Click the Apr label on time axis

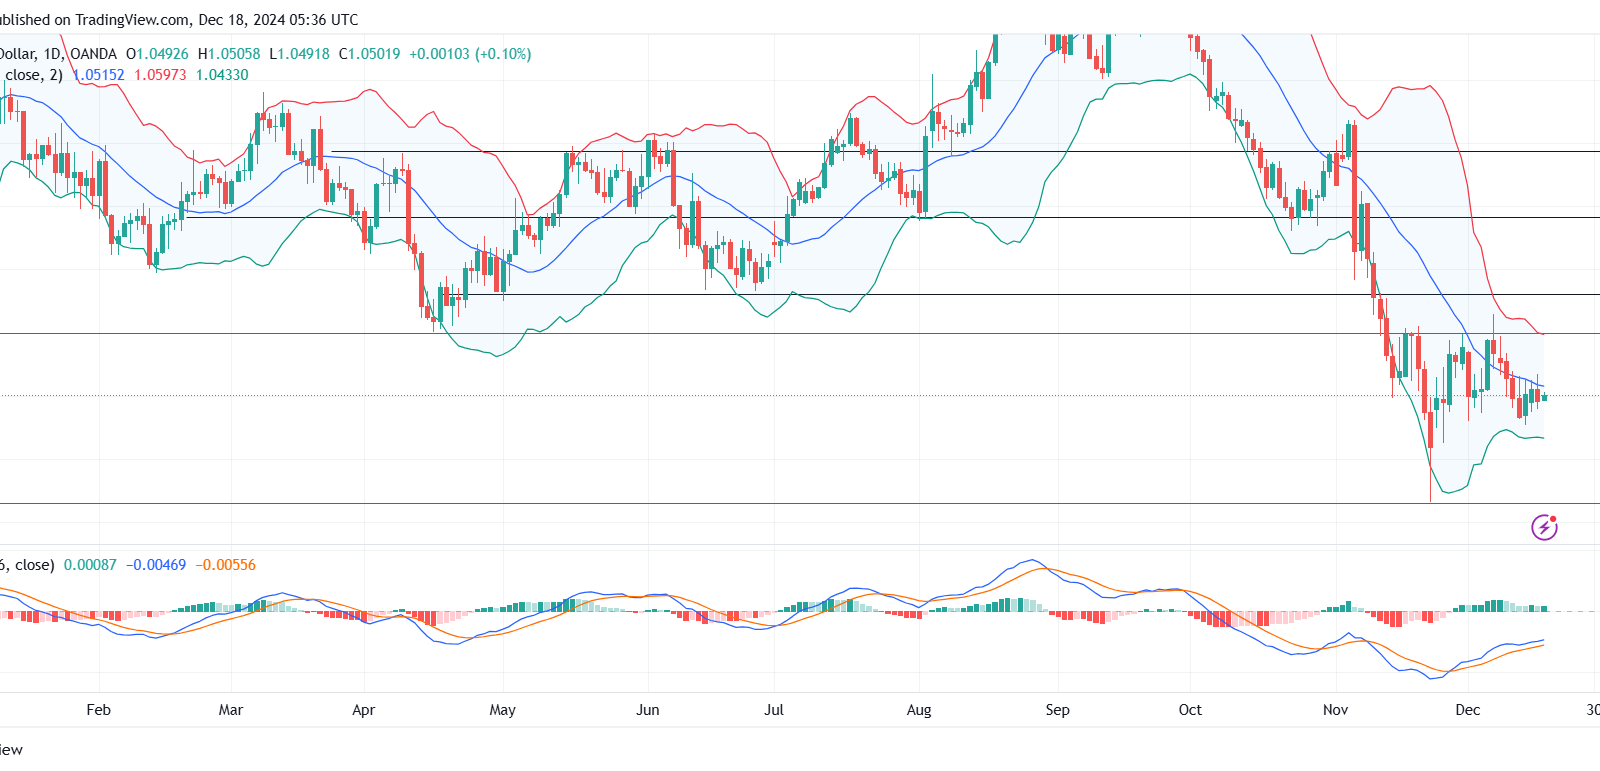tap(364, 710)
